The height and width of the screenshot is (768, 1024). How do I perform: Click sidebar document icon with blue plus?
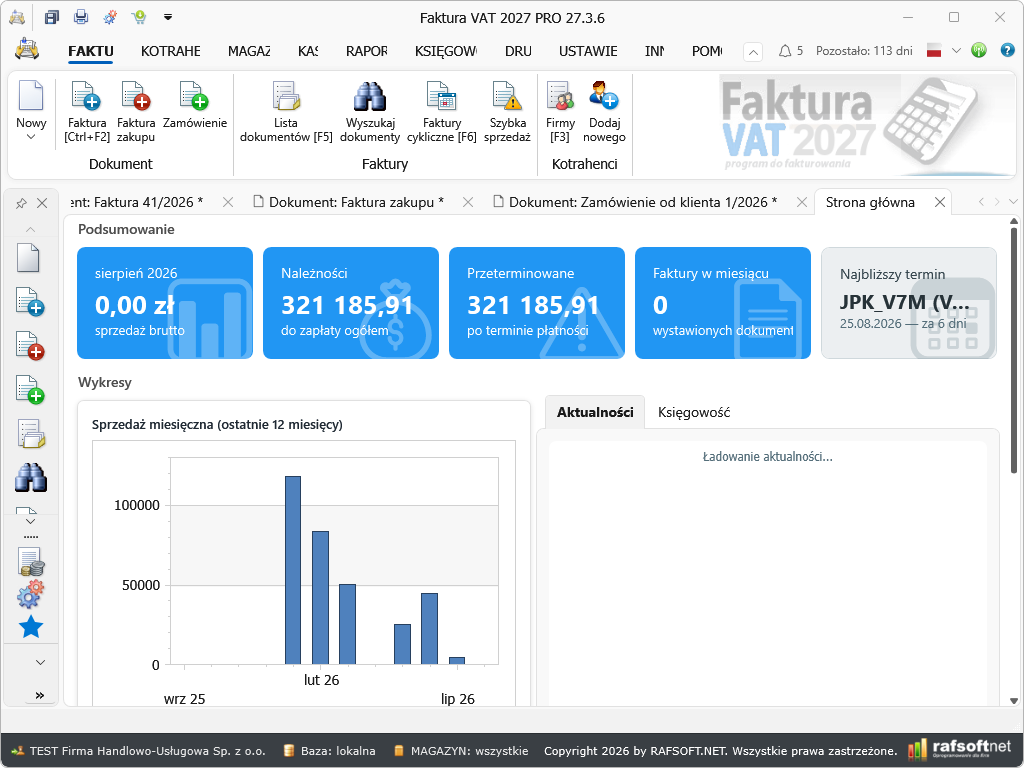click(29, 302)
